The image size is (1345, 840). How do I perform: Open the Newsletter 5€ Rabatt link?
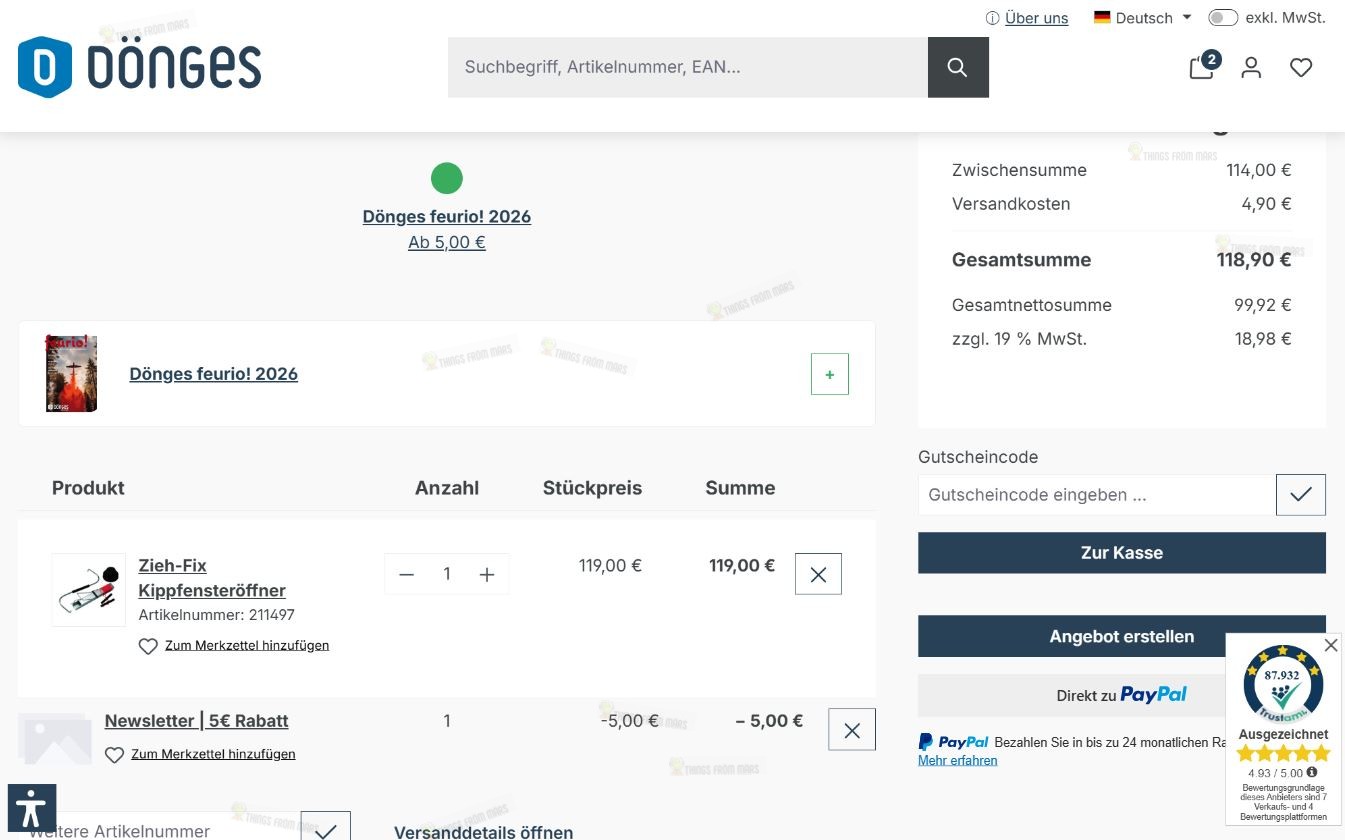[x=197, y=721]
